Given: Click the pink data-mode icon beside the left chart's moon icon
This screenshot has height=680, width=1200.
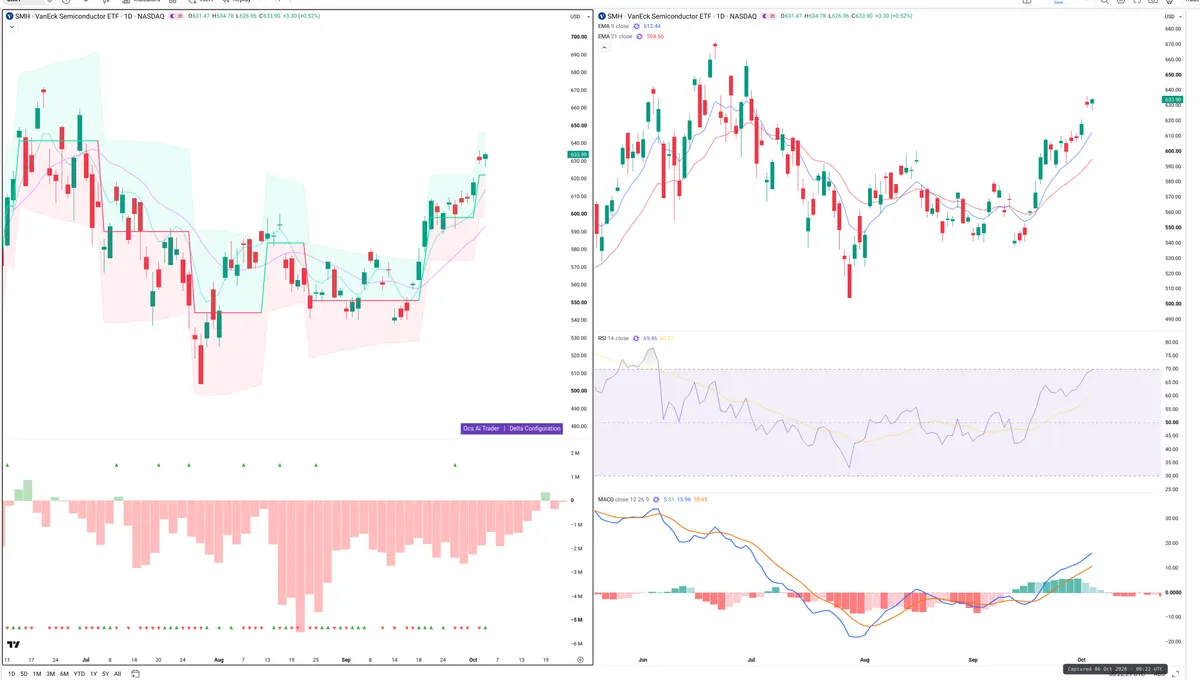Looking at the screenshot, I should click(x=180, y=16).
